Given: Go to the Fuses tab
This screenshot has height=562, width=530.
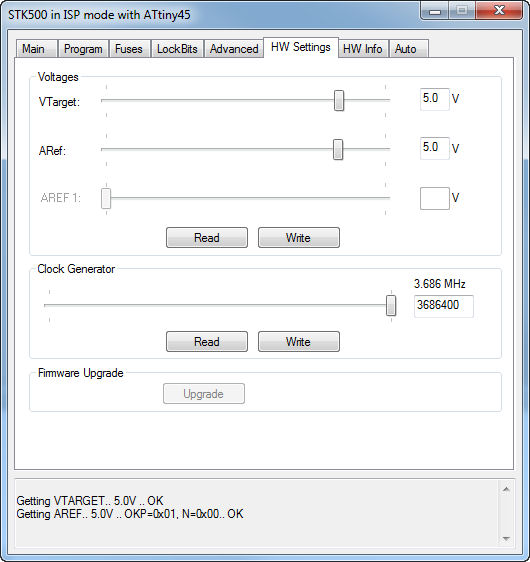Looking at the screenshot, I should (x=129, y=49).
